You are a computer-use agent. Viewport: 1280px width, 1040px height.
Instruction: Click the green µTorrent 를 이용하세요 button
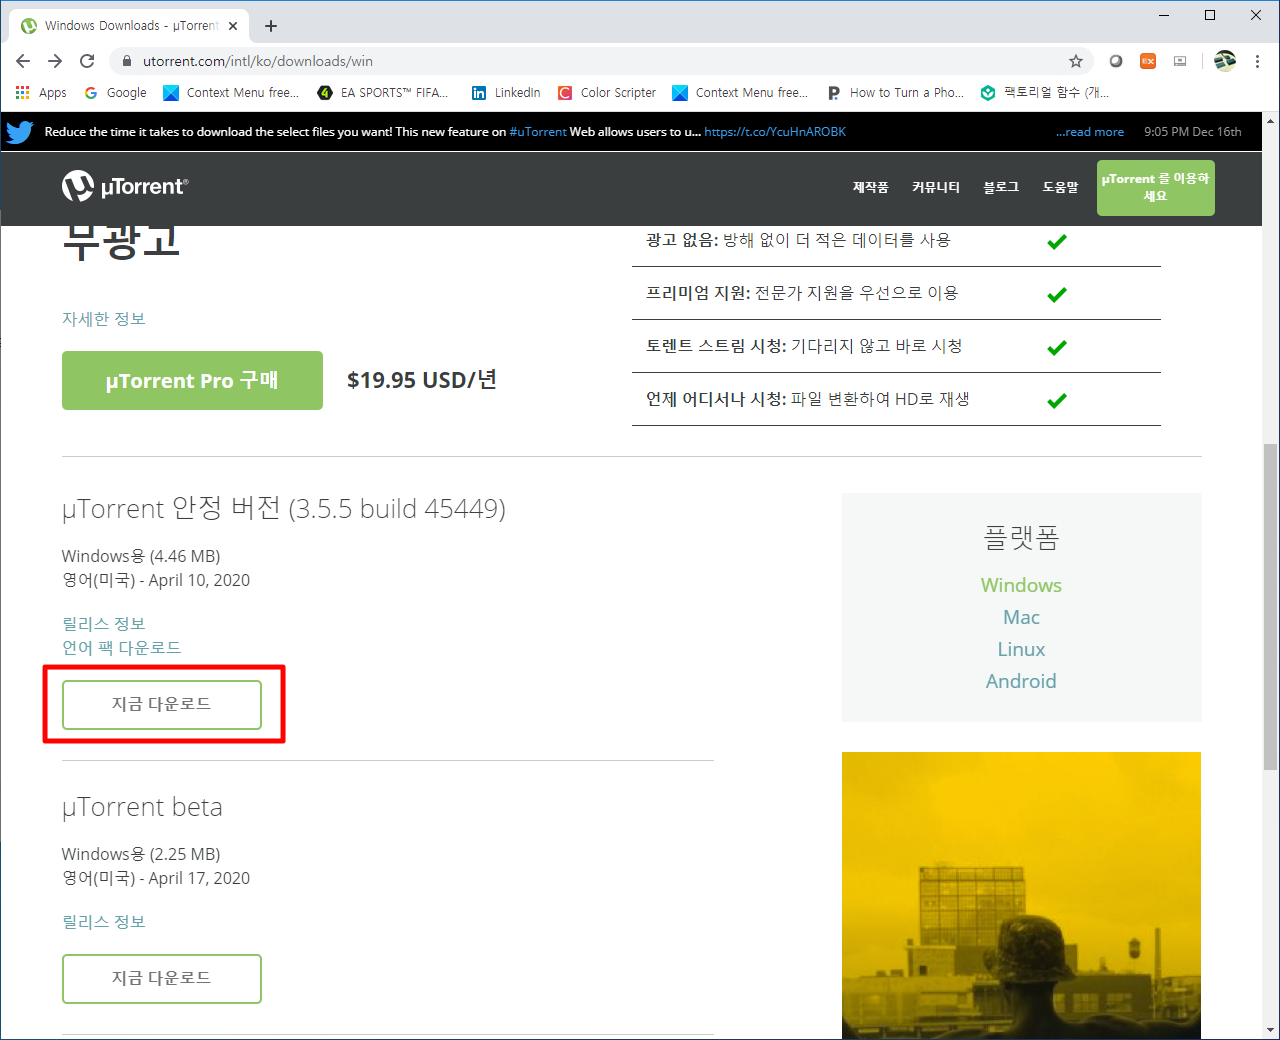(1156, 188)
